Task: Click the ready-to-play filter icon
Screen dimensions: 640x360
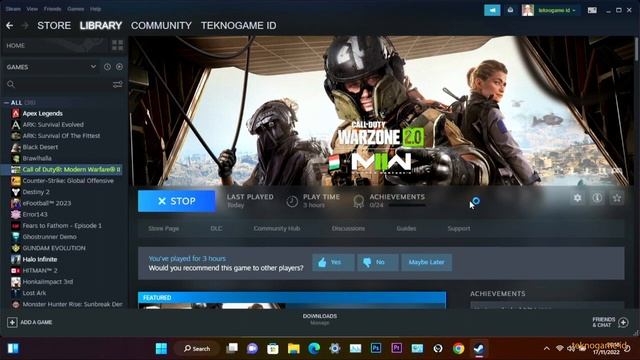Action: coord(119,67)
